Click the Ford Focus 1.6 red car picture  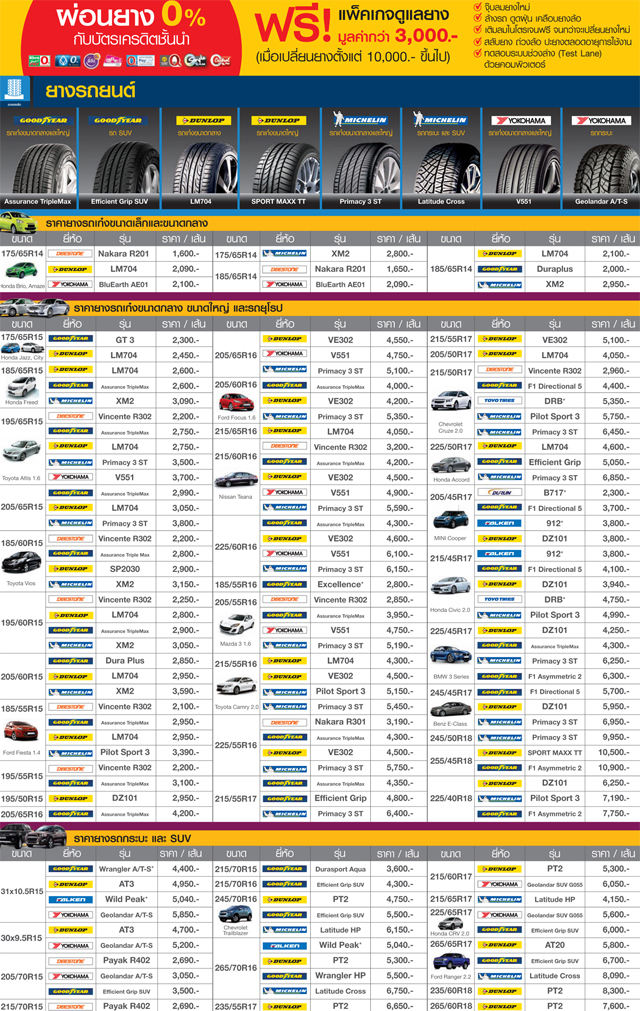pos(235,402)
